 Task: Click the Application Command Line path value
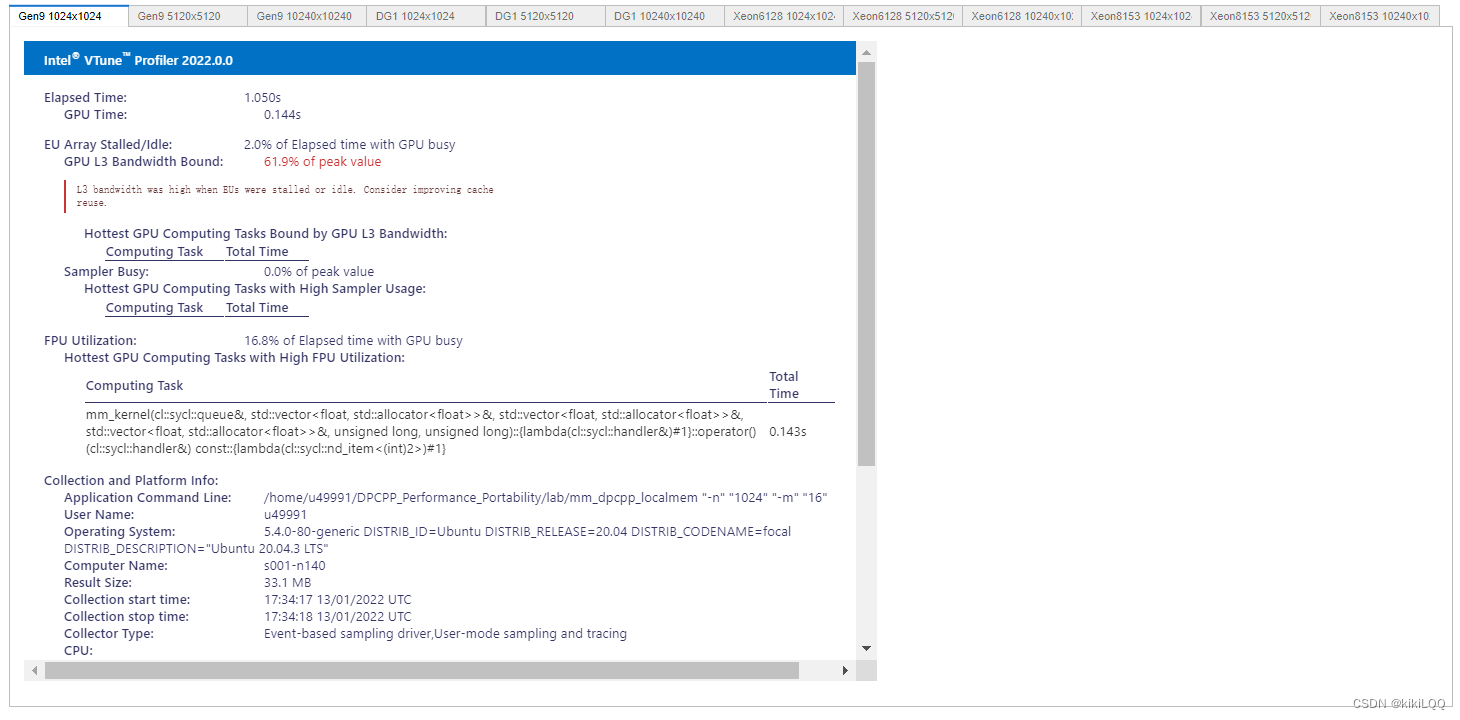(545, 498)
